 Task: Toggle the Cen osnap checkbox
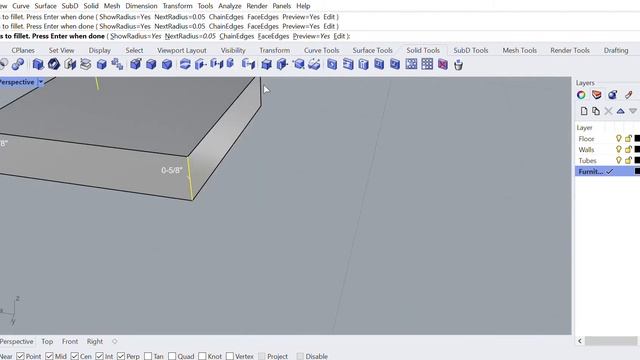pyautogui.click(x=74, y=356)
